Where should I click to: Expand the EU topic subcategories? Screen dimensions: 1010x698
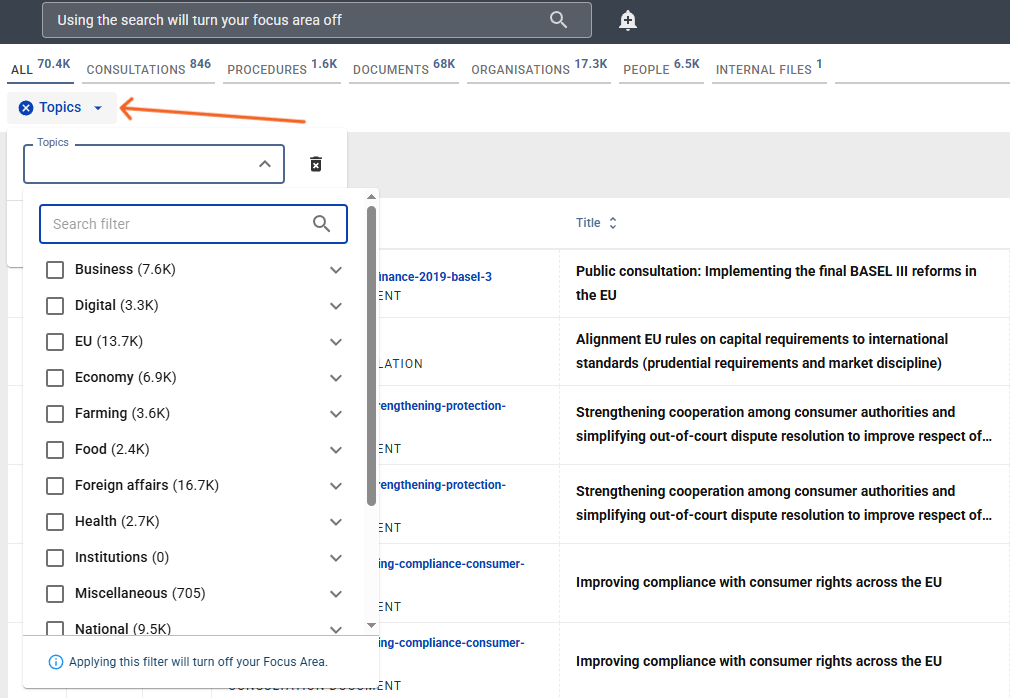pos(336,342)
